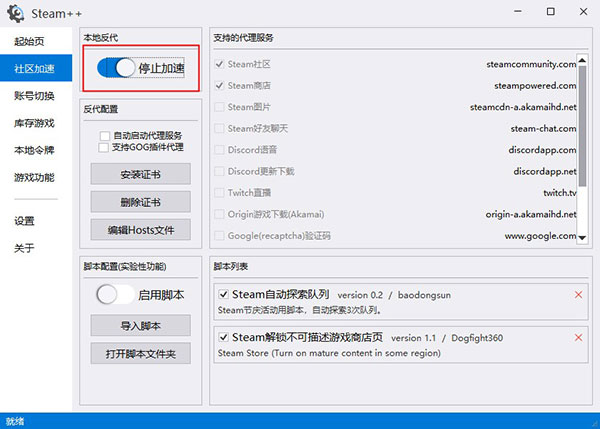
Task: Click the steam-chat.com domain text
Action: point(543,128)
